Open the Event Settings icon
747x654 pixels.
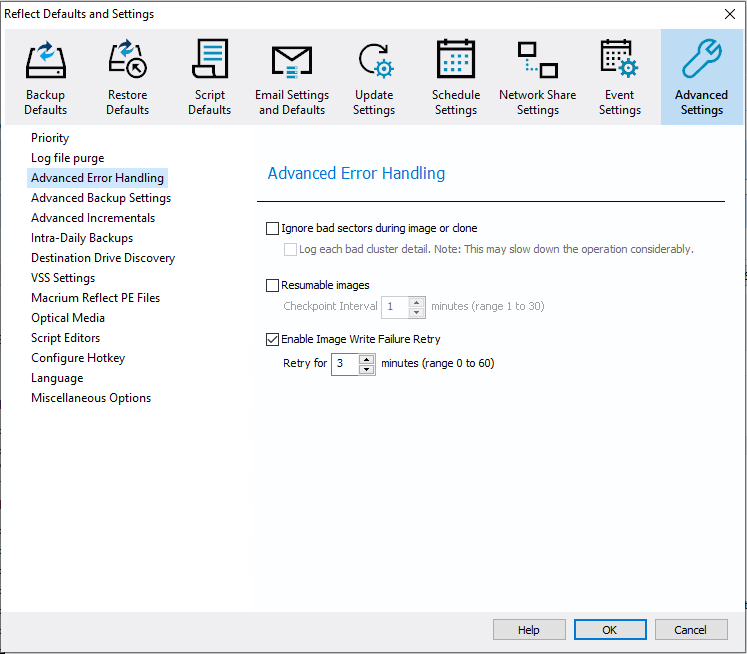click(x=619, y=59)
